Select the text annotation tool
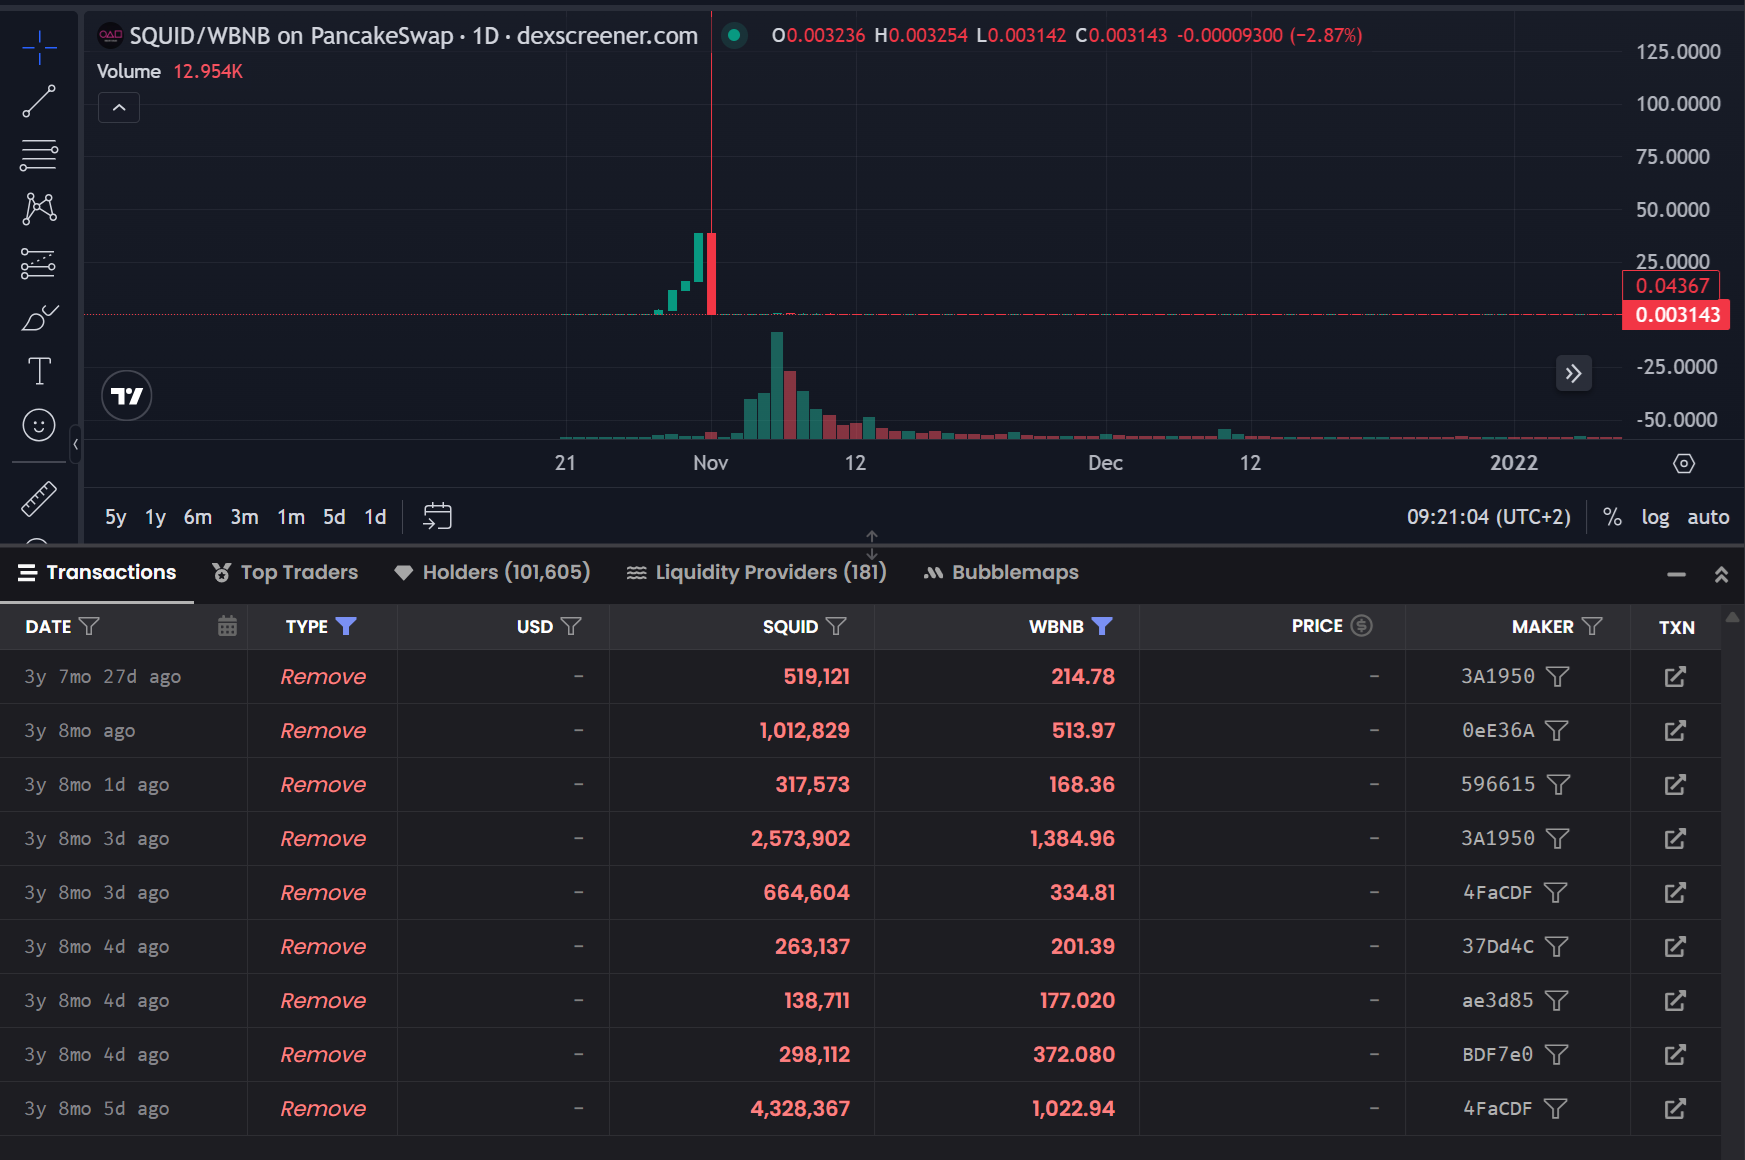The height and width of the screenshot is (1160, 1745). 39,372
